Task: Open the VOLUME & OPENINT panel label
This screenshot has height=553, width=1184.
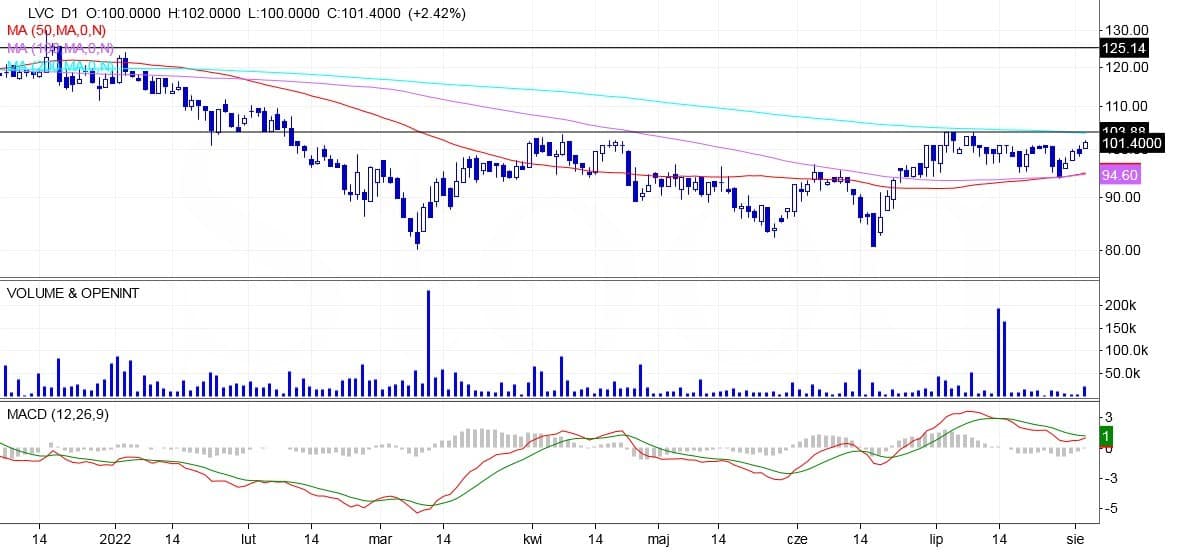Action: (73, 293)
